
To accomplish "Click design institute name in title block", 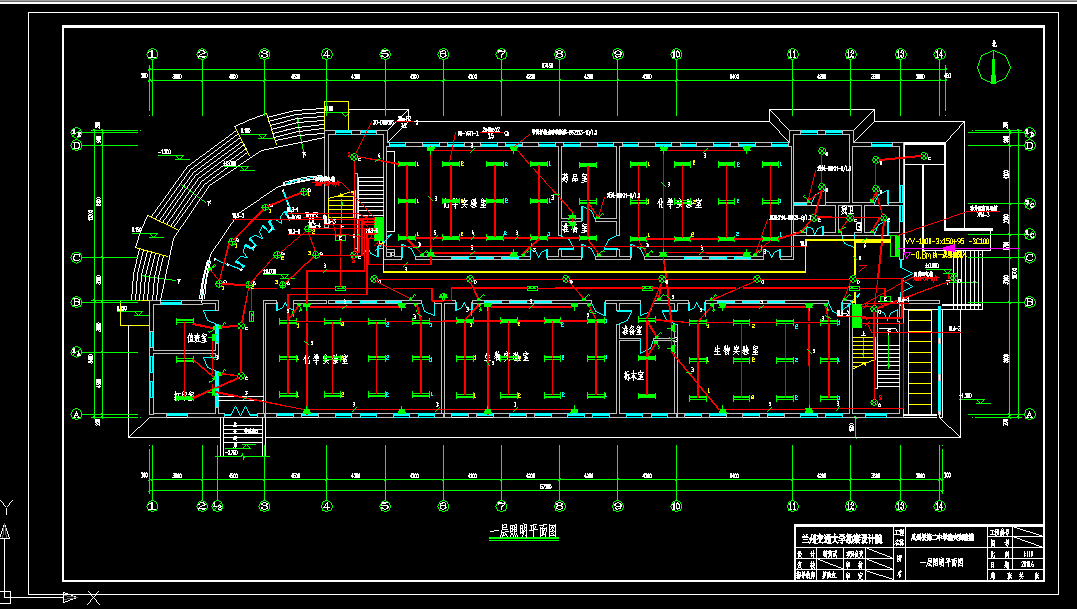I will [x=842, y=538].
